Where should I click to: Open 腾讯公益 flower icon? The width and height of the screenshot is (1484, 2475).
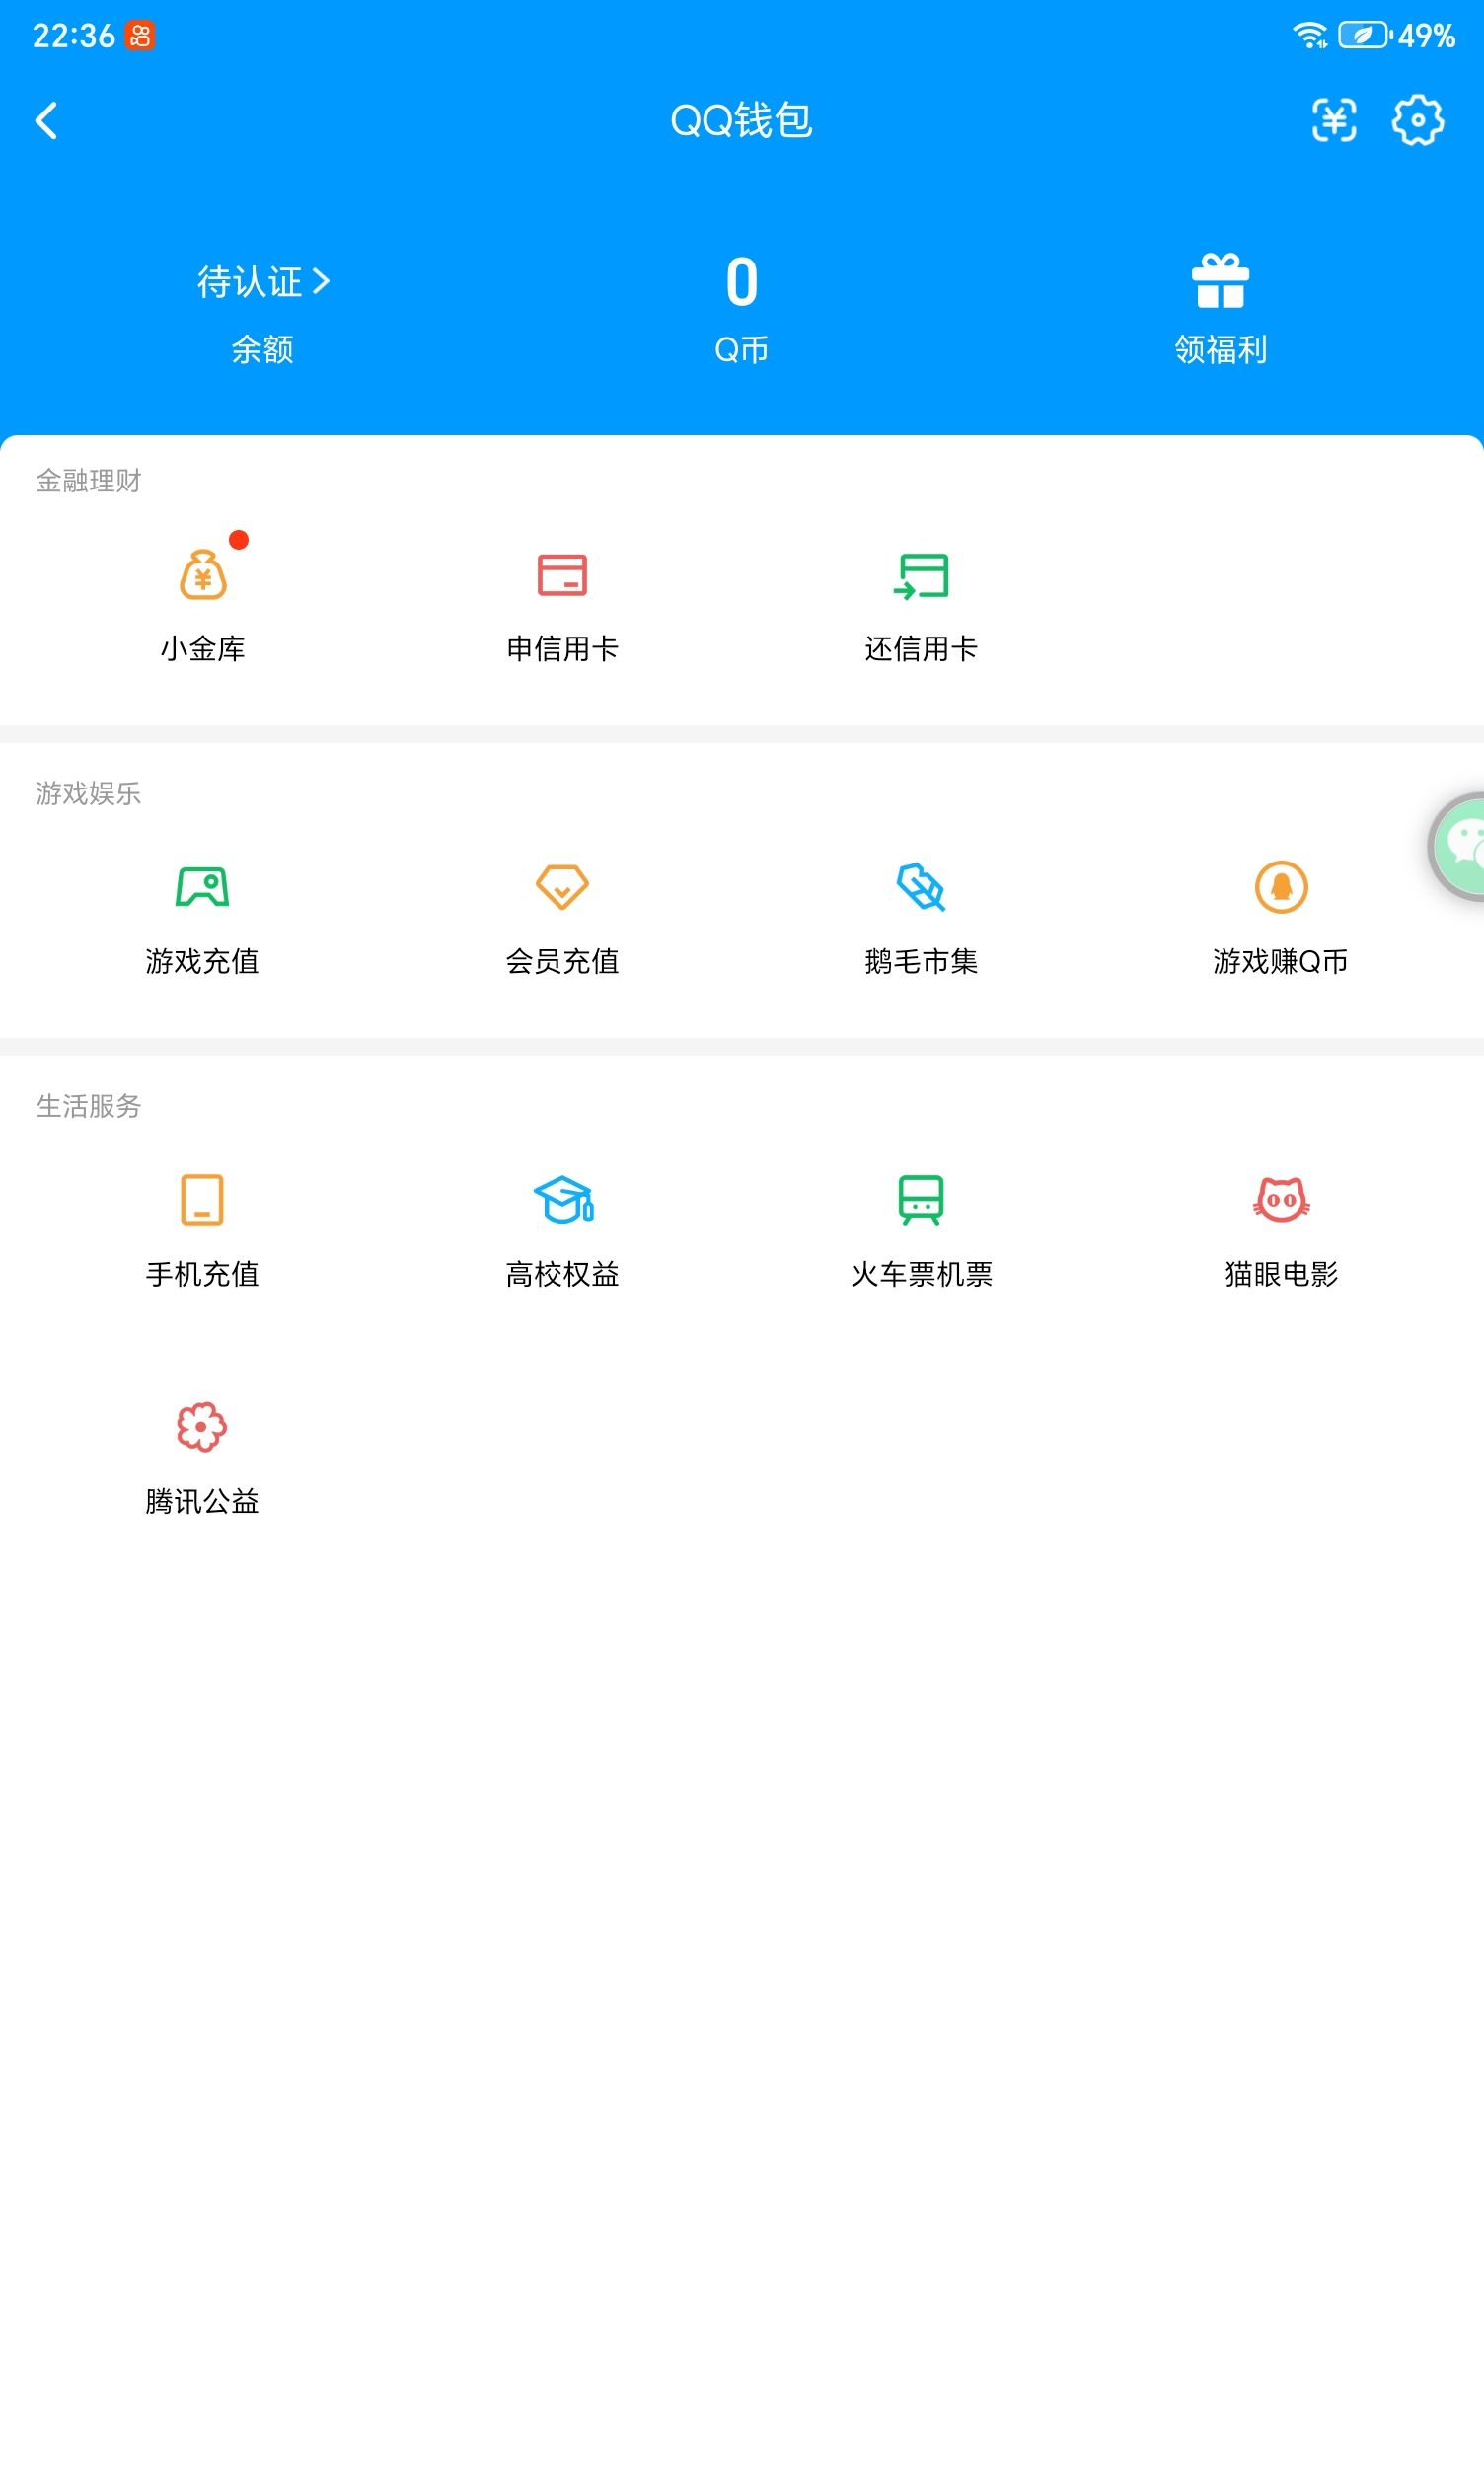click(x=202, y=1426)
